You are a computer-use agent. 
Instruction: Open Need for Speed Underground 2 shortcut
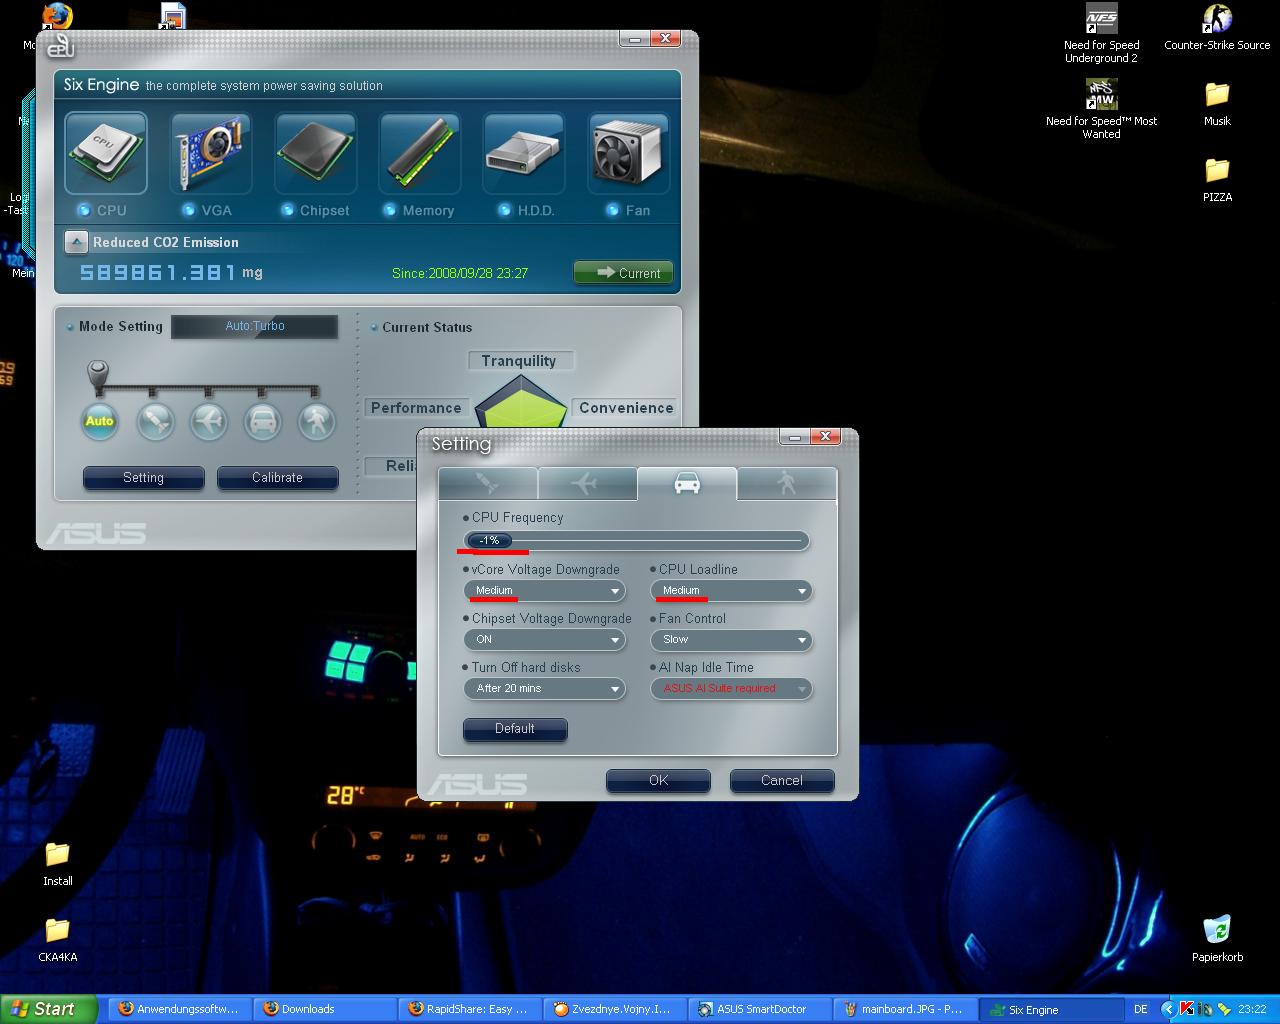[x=1101, y=34]
